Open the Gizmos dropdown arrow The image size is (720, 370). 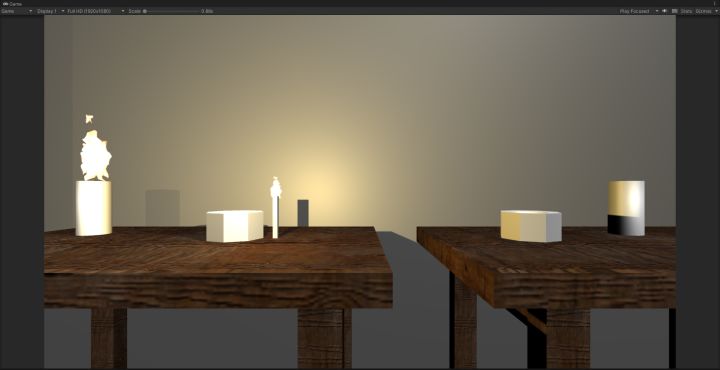pos(716,11)
